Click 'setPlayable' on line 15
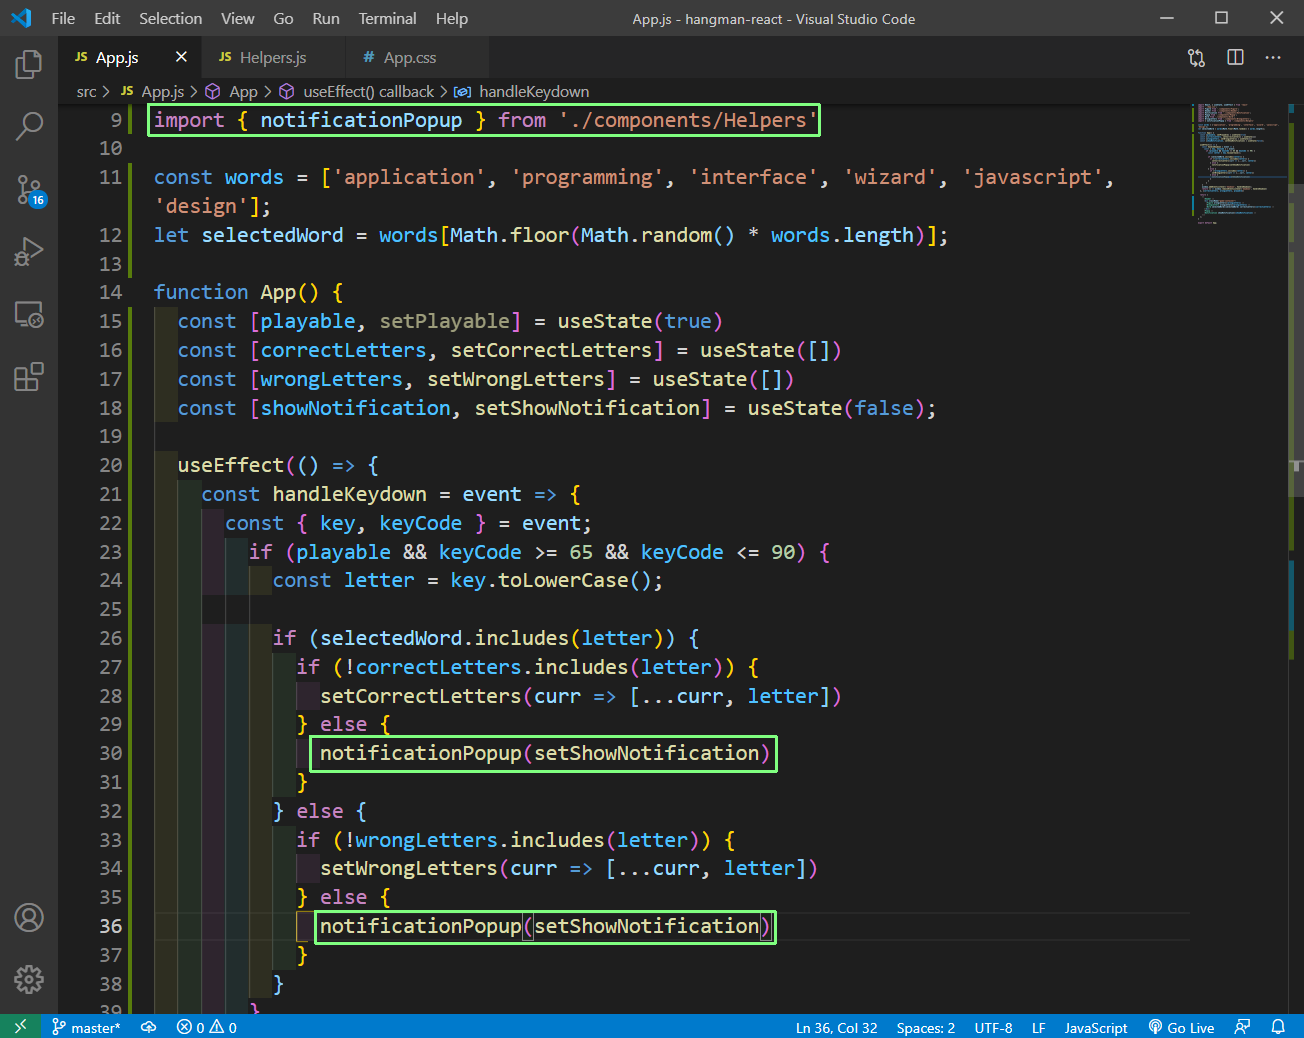The height and width of the screenshot is (1038, 1304). 444,321
